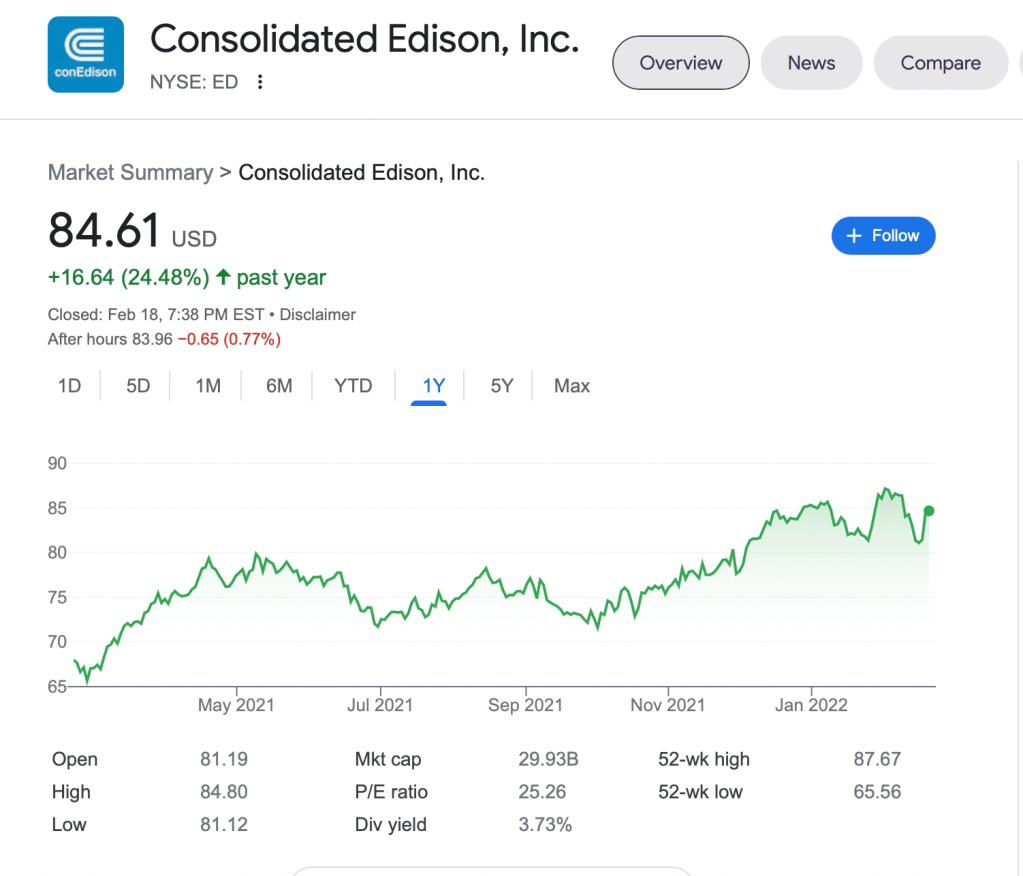Show the 6M chart range
Viewport: 1023px width, 876px height.
click(279, 386)
